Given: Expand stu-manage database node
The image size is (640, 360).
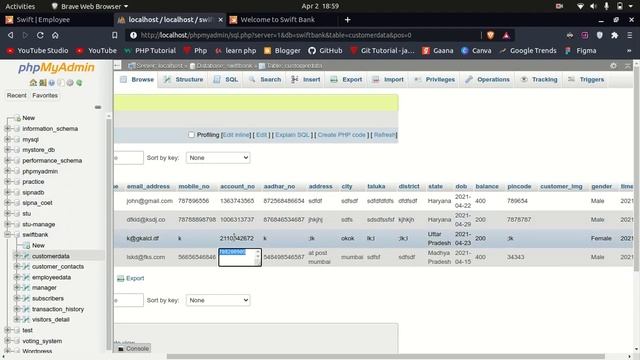Looking at the screenshot, I should (x=7, y=224).
